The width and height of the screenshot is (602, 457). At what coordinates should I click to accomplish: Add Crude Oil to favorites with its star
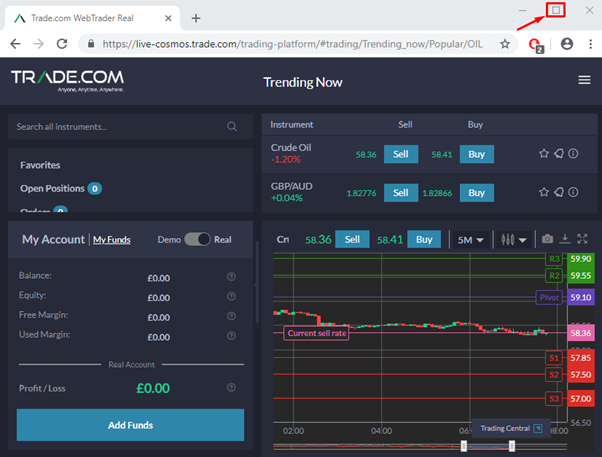(x=544, y=154)
